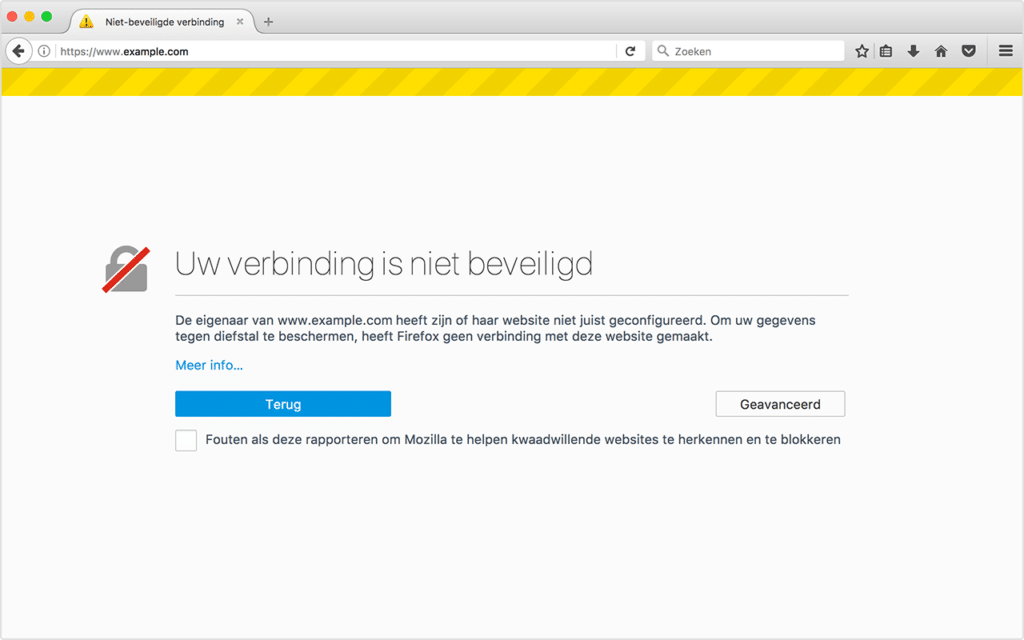Expand advanced options via Geavanceerd
Screen dimensions: 1024x640
(780, 404)
